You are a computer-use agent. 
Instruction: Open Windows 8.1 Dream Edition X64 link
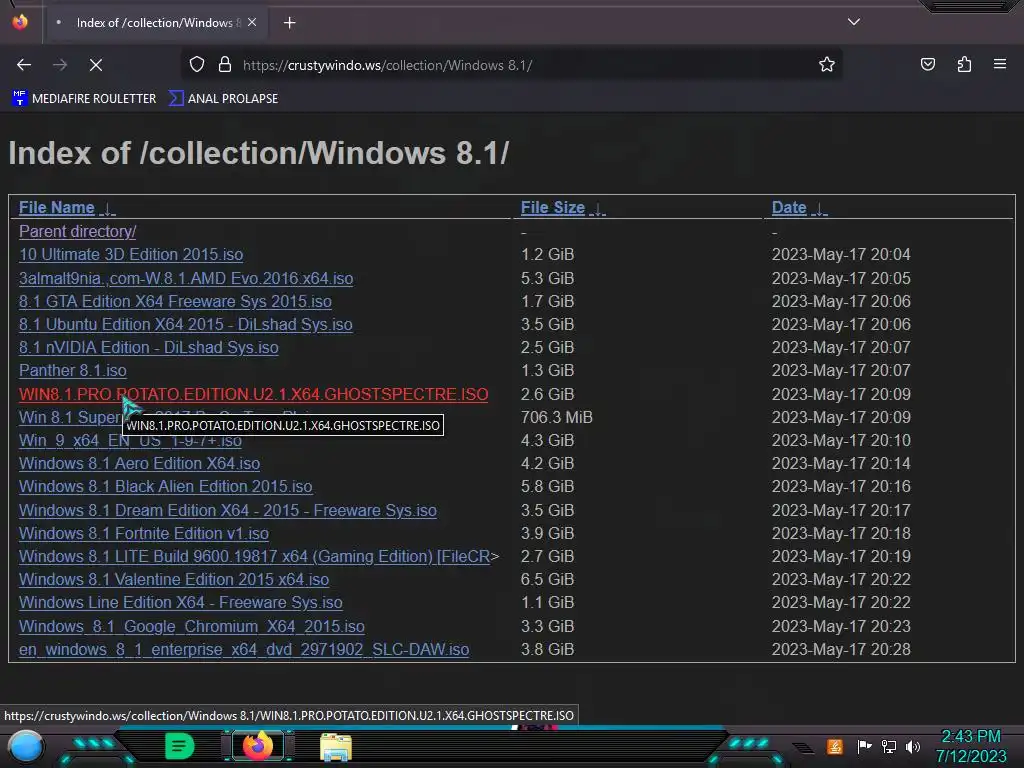(x=227, y=510)
